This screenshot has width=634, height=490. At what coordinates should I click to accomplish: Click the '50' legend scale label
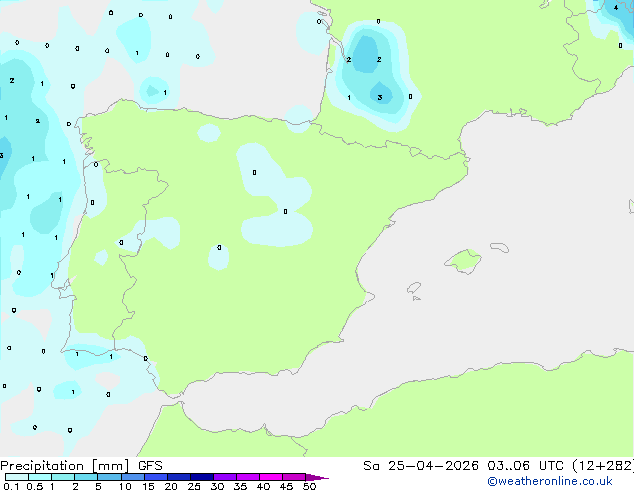(x=309, y=486)
